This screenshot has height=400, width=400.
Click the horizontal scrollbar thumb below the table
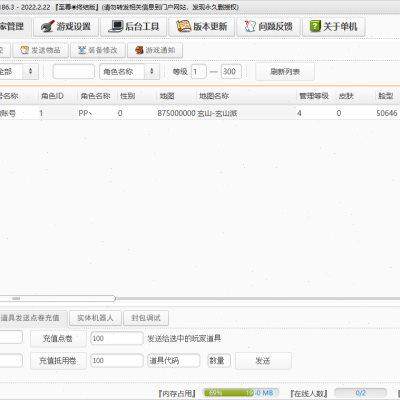pos(57,298)
